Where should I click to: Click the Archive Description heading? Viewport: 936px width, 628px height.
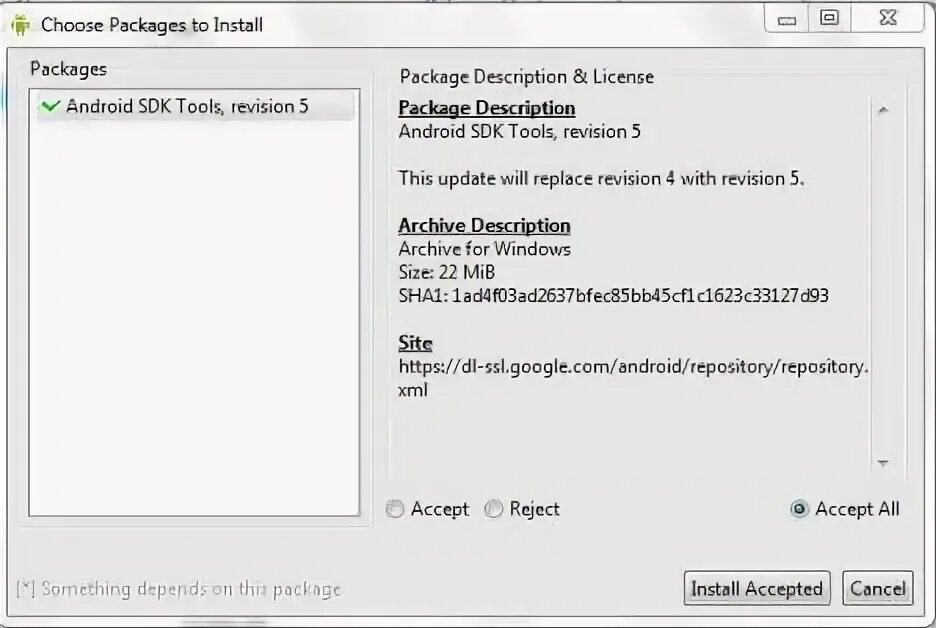(x=484, y=226)
